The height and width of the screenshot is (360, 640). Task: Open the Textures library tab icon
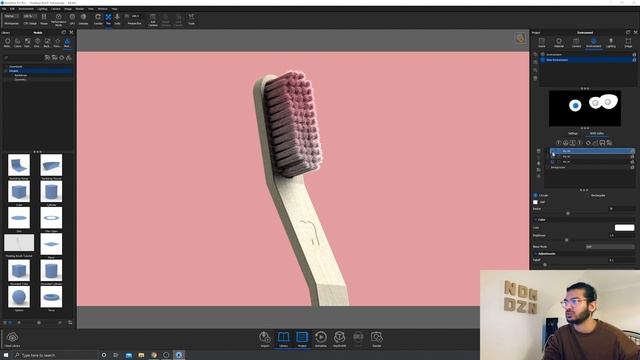(27, 42)
